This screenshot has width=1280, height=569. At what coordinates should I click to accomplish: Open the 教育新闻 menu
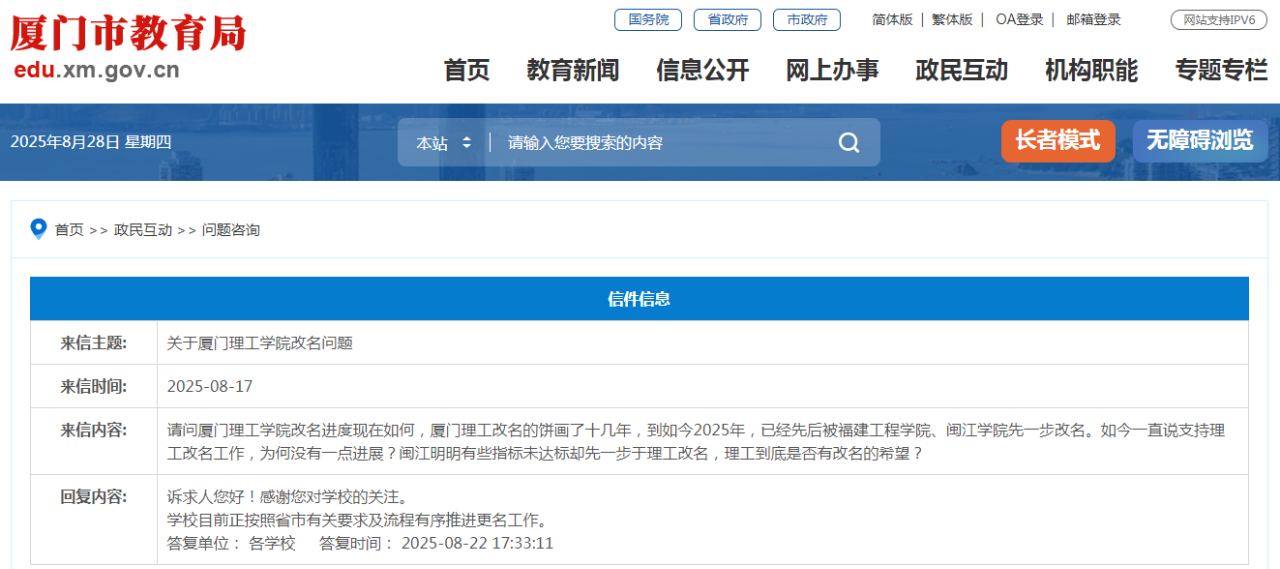pyautogui.click(x=573, y=70)
